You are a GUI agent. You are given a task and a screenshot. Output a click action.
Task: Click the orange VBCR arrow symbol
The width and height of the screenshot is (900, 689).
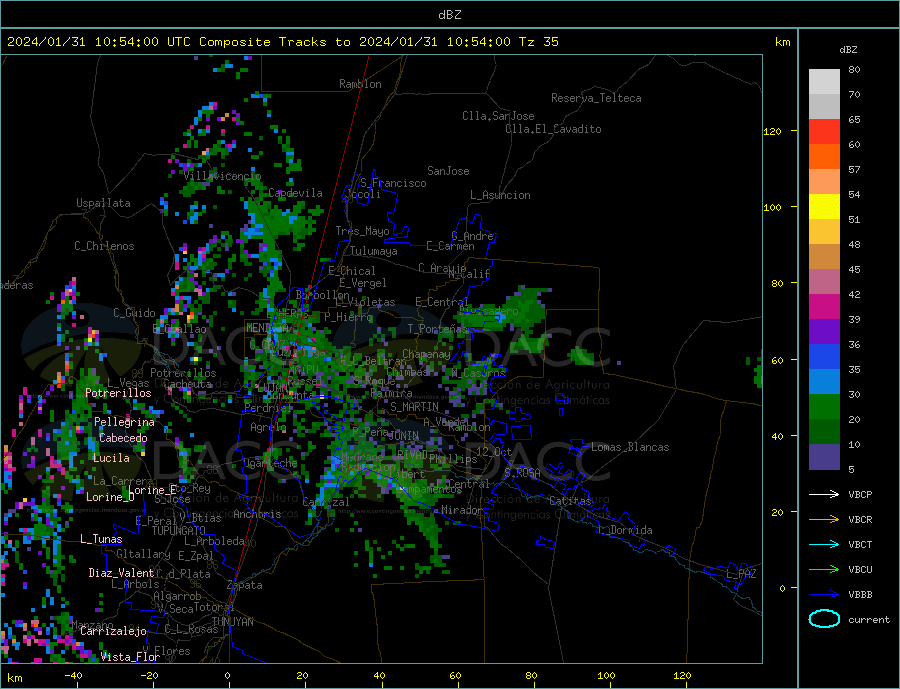(824, 520)
